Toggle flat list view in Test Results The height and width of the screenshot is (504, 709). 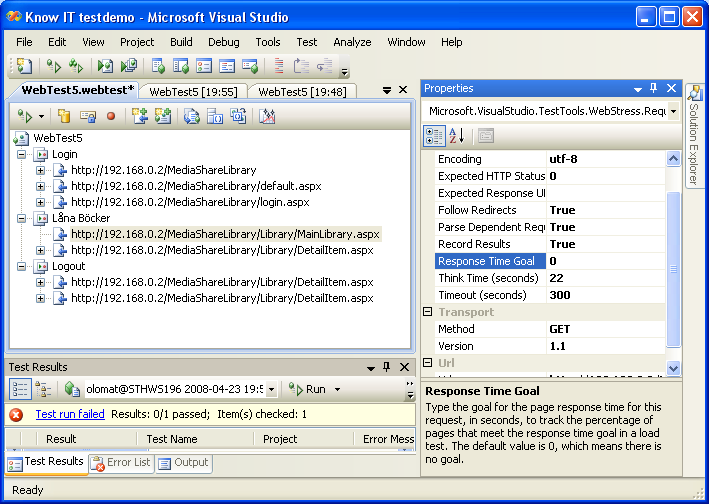pos(20,389)
